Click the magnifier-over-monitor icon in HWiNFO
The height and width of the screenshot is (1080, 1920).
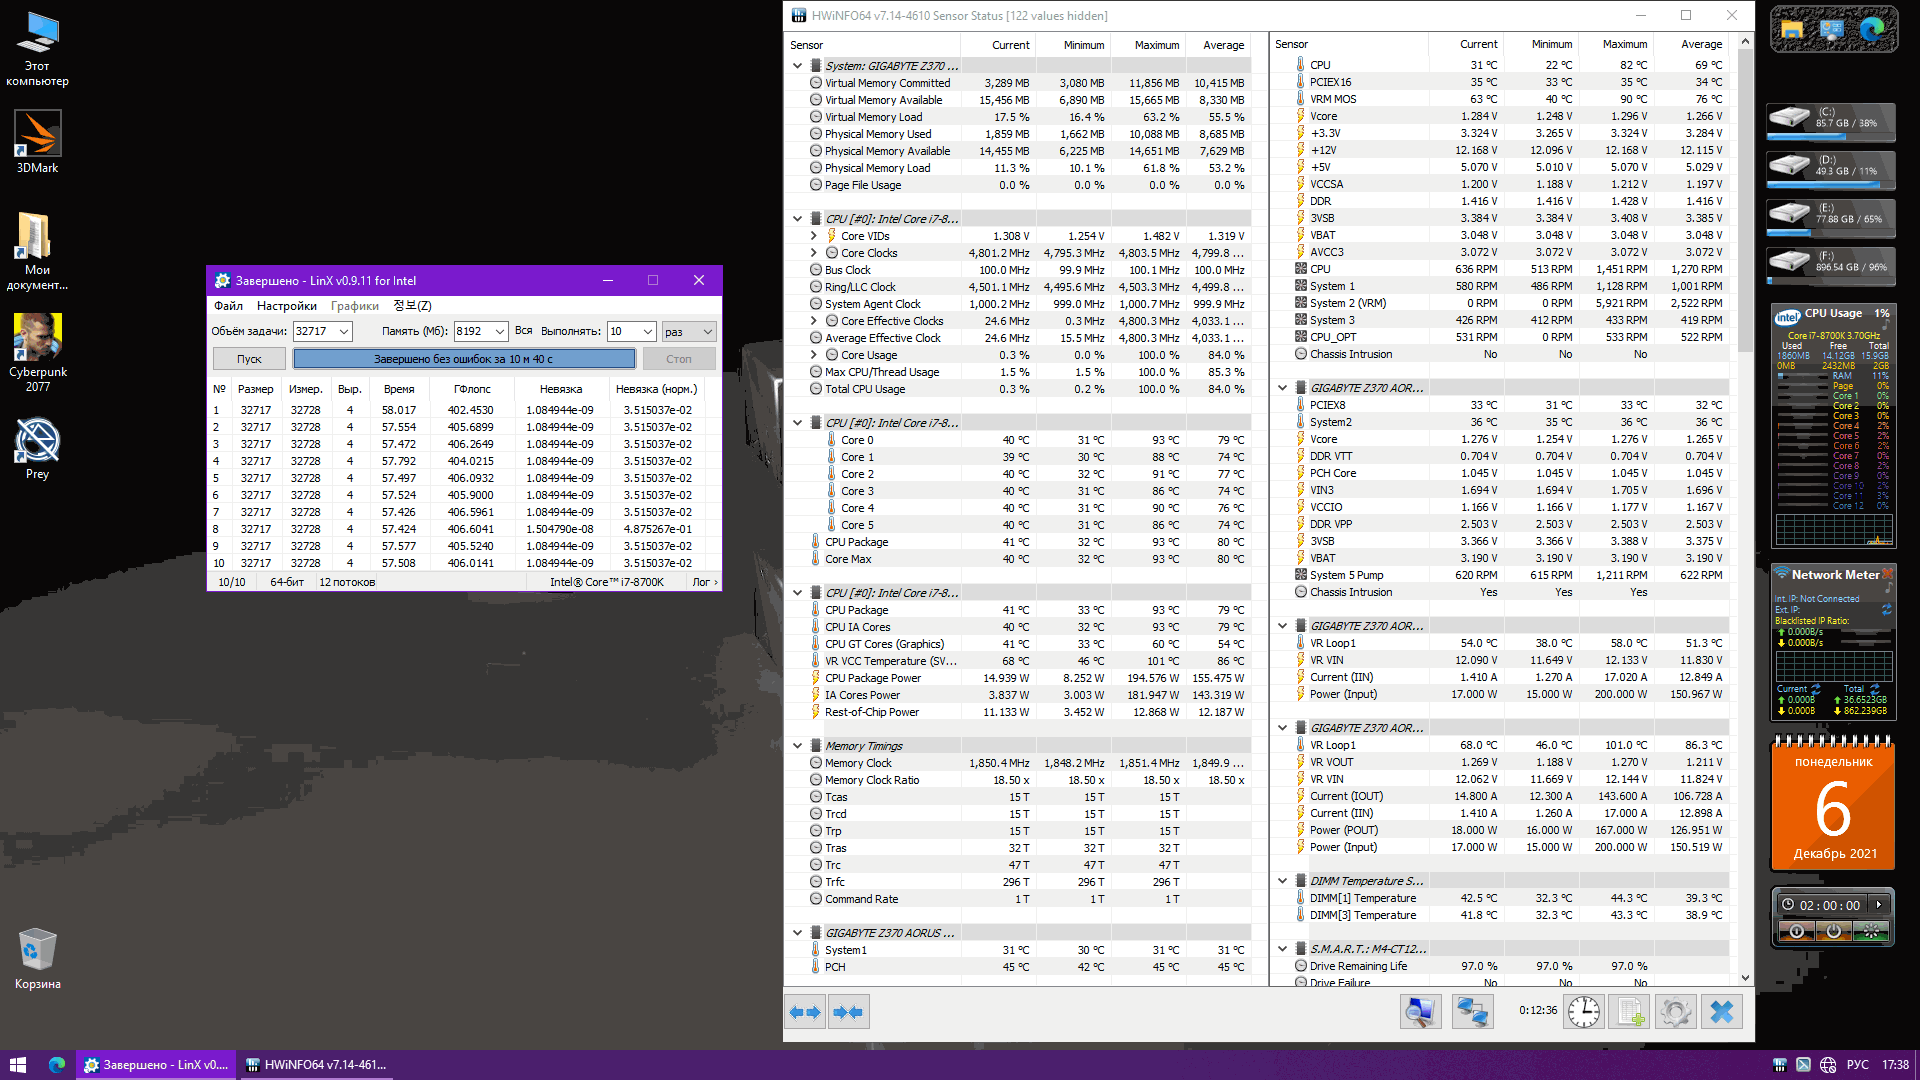tap(1419, 1012)
